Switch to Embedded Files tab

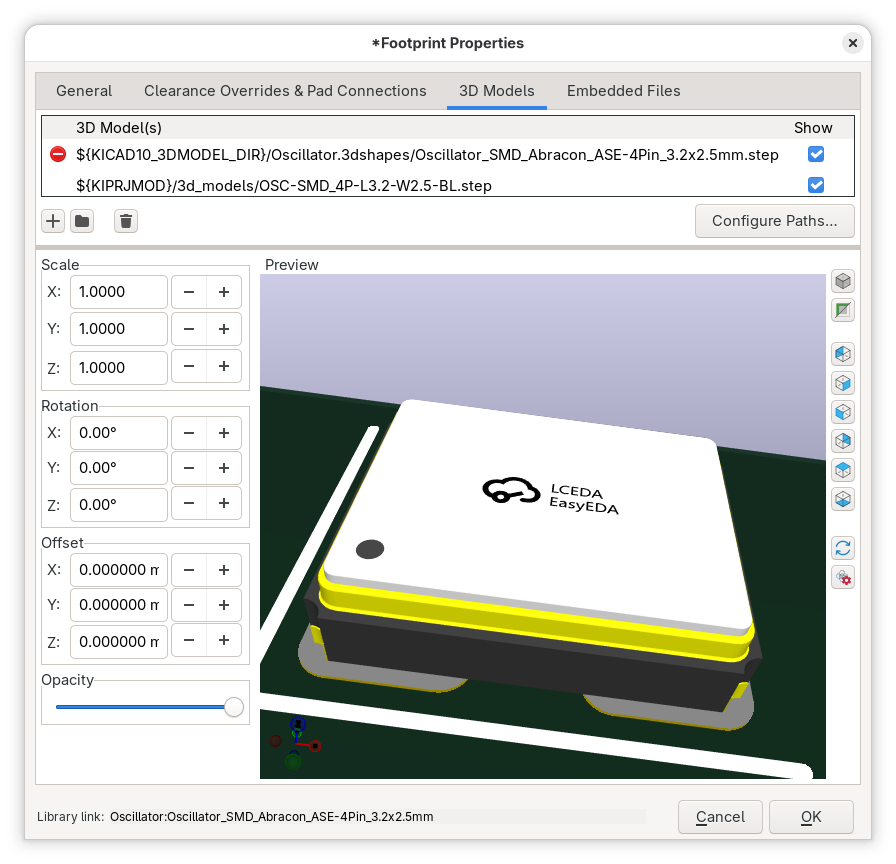coord(623,91)
